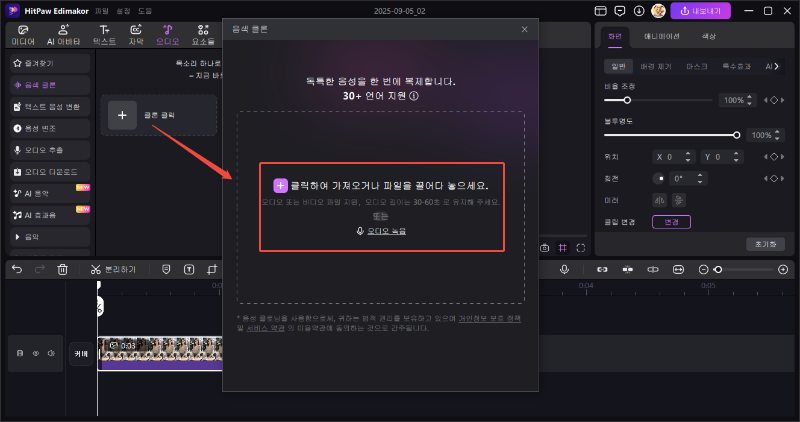This screenshot has height=422, width=800.
Task: Open the 도움 help menu
Action: 145,11
